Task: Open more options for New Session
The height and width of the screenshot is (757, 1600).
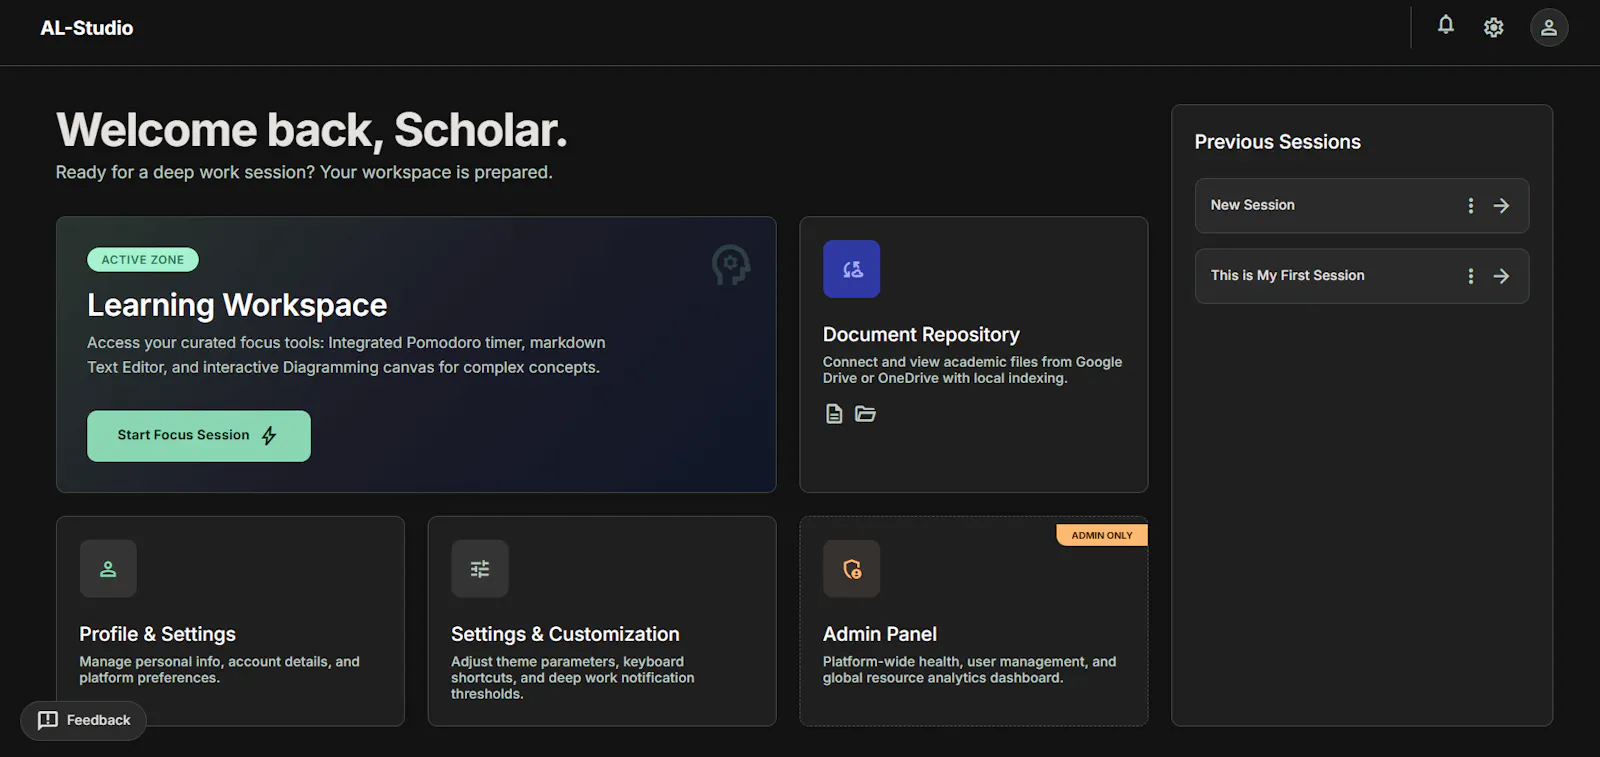Action: (1470, 206)
